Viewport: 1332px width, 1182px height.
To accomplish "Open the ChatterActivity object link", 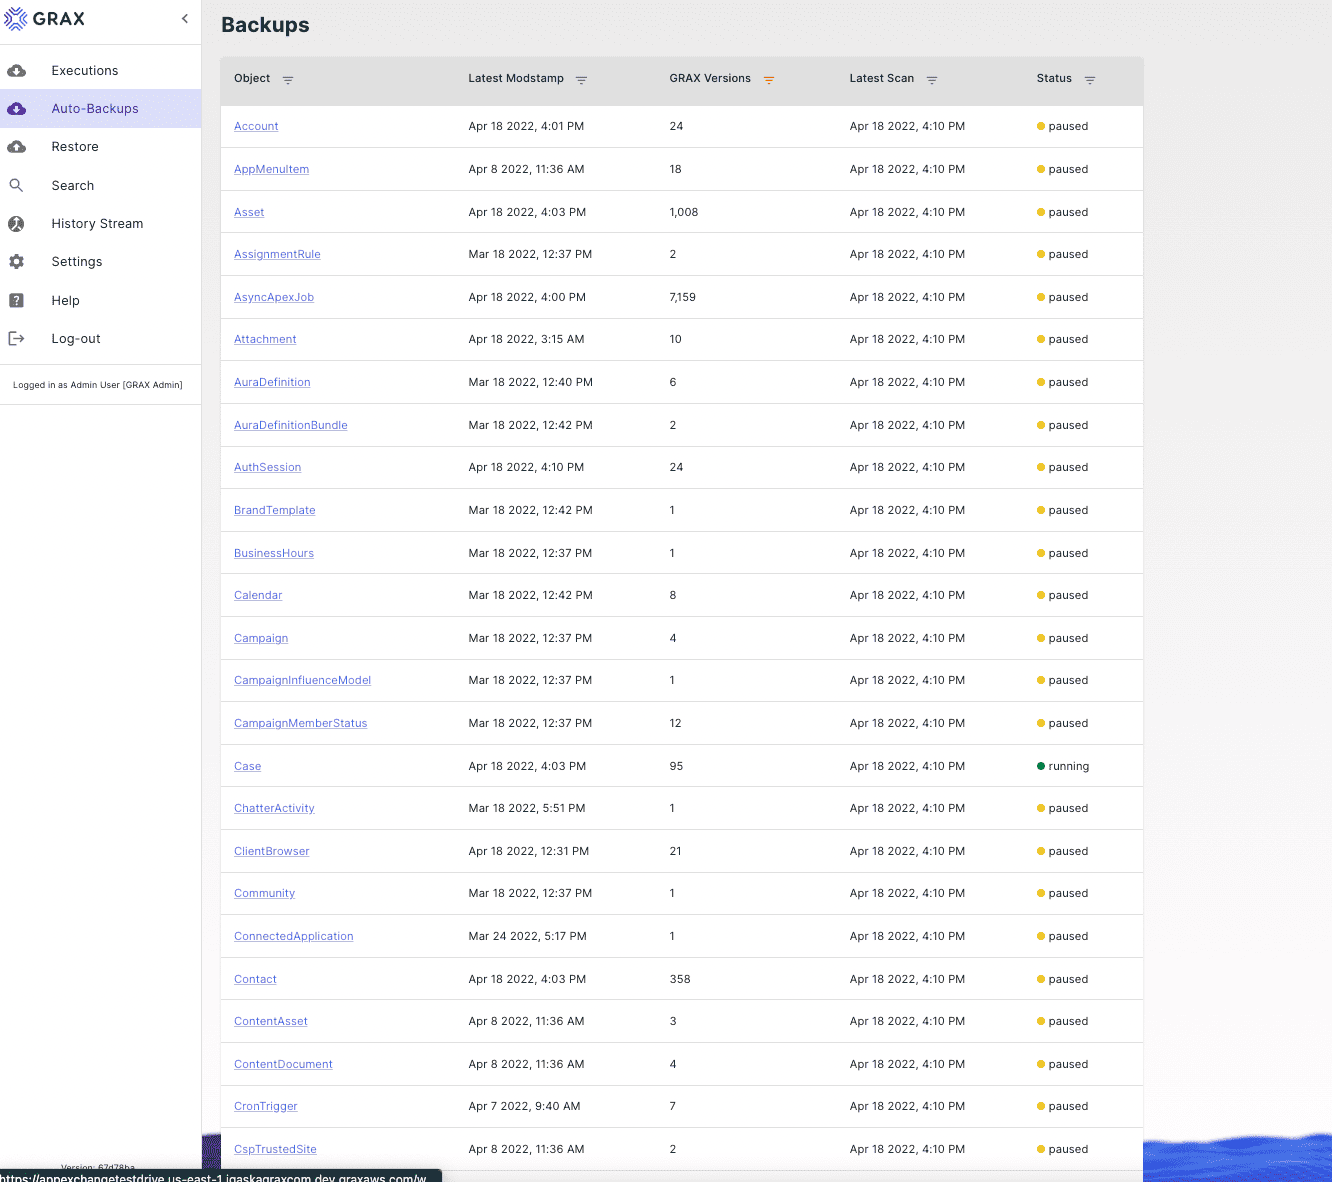I will [x=274, y=809].
